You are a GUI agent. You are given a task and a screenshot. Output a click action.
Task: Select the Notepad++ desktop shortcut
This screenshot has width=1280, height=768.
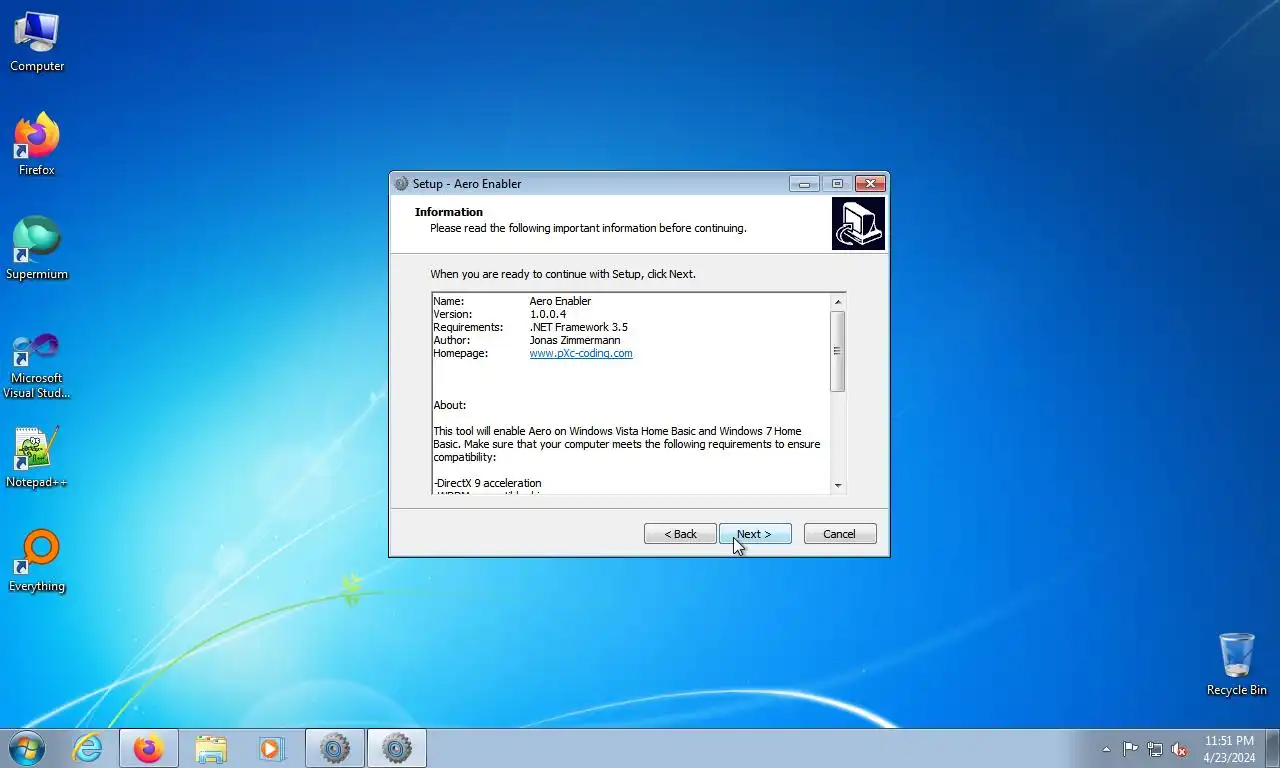pos(37,458)
